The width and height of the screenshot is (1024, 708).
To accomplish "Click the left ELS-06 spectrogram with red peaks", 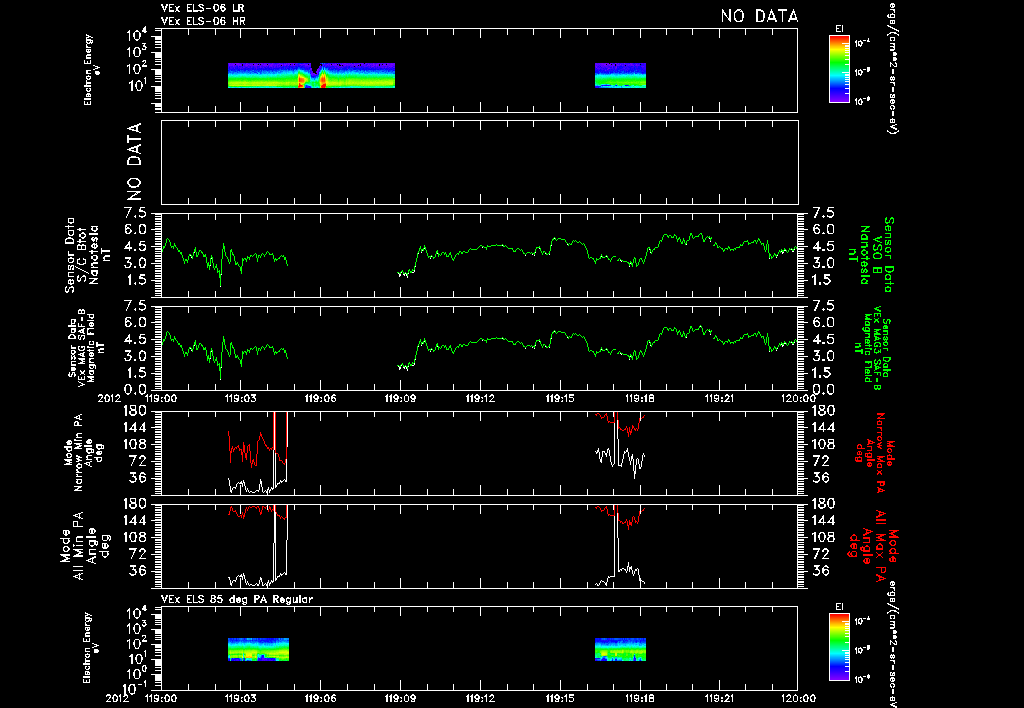I will 312,75.
